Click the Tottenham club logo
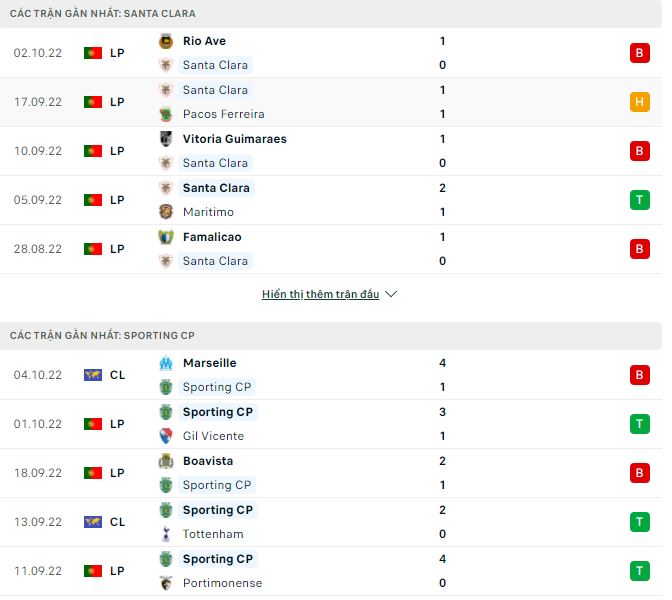Viewport: 672px width, 600px height. pos(166,534)
